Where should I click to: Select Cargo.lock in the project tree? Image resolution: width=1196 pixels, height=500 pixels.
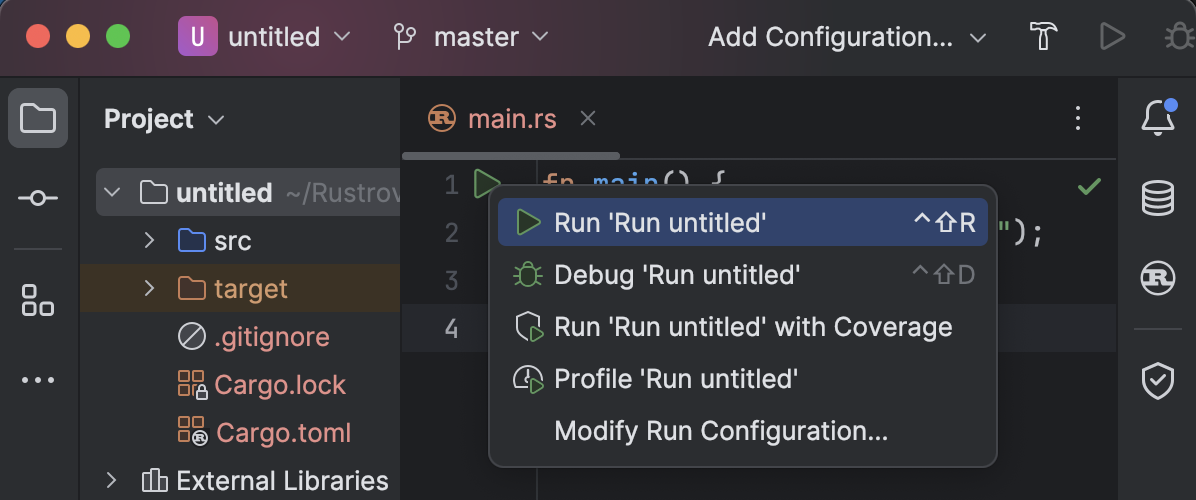(x=240, y=385)
